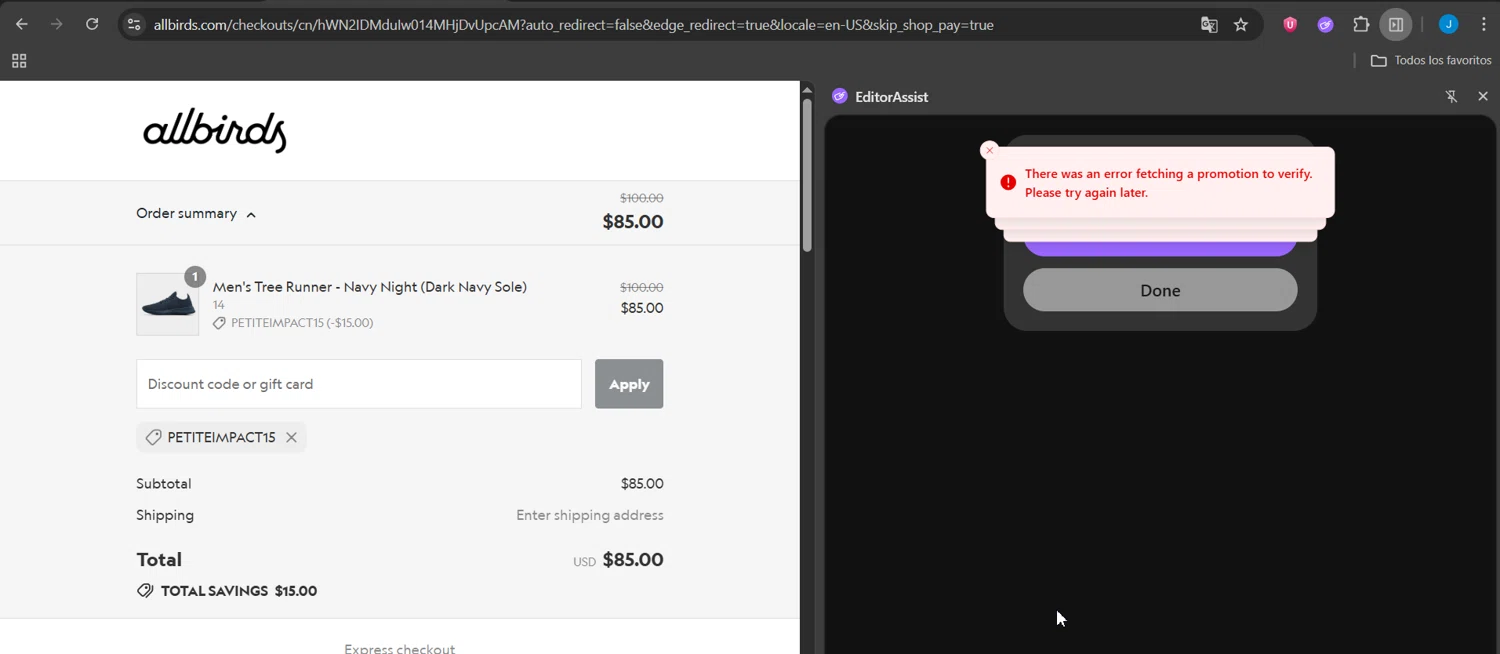Dismiss the promotion error notification
Image resolution: width=1500 pixels, height=654 pixels.
click(990, 151)
